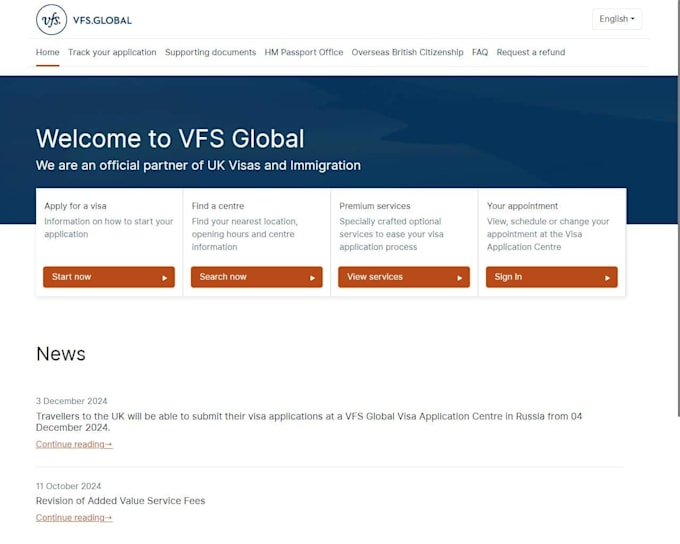Click the Apply for a visa heading

(75, 206)
